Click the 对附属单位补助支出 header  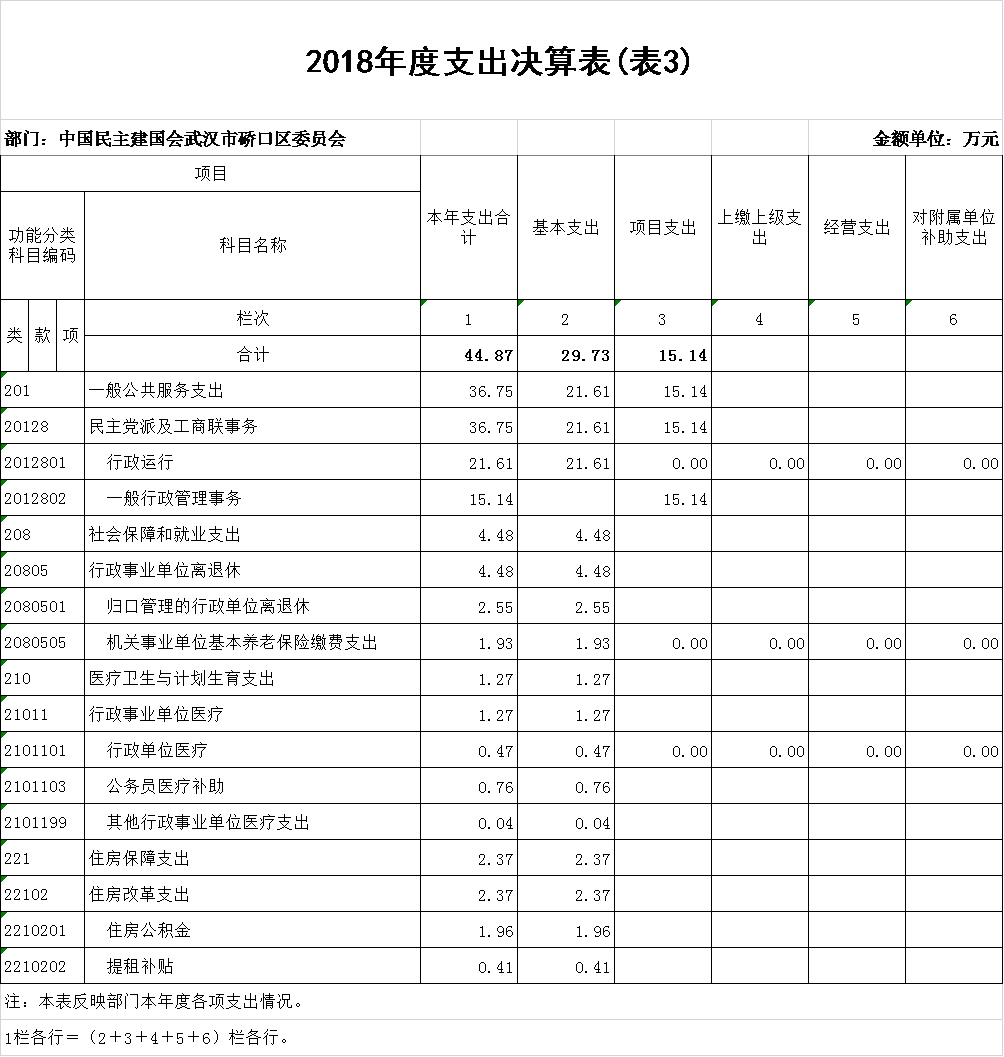(954, 228)
